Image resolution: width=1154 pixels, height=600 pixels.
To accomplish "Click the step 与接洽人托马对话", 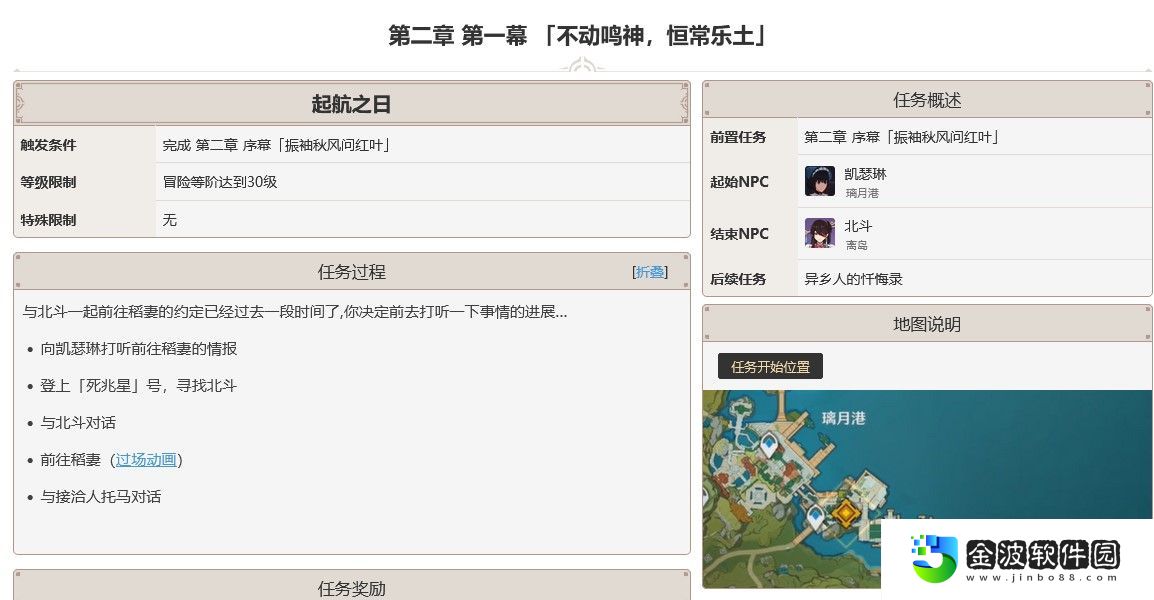I will (101, 496).
